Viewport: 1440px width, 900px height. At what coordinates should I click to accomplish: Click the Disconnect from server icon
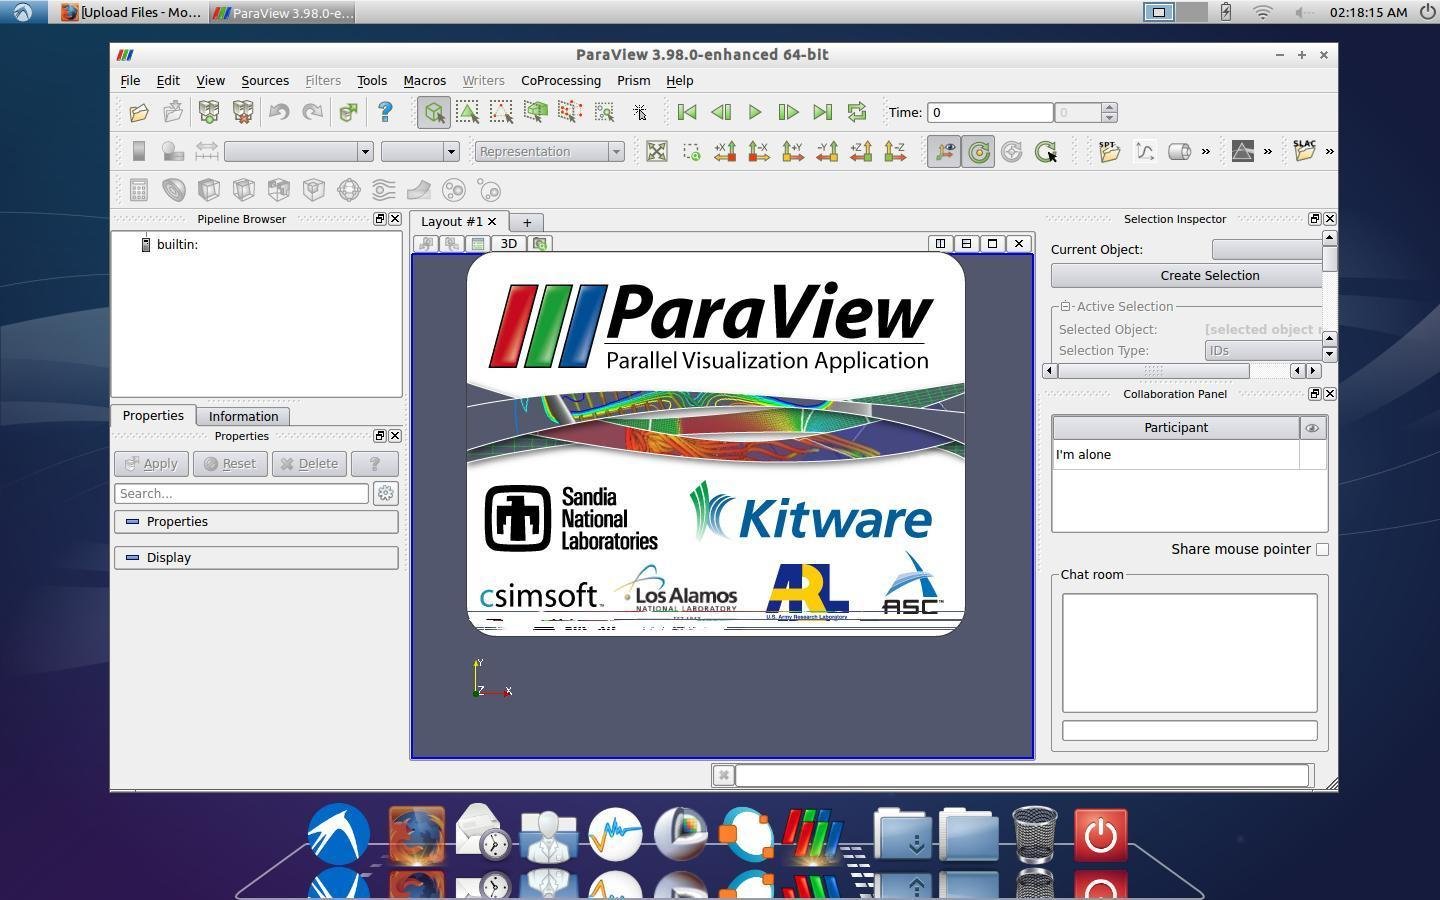pyautogui.click(x=242, y=112)
